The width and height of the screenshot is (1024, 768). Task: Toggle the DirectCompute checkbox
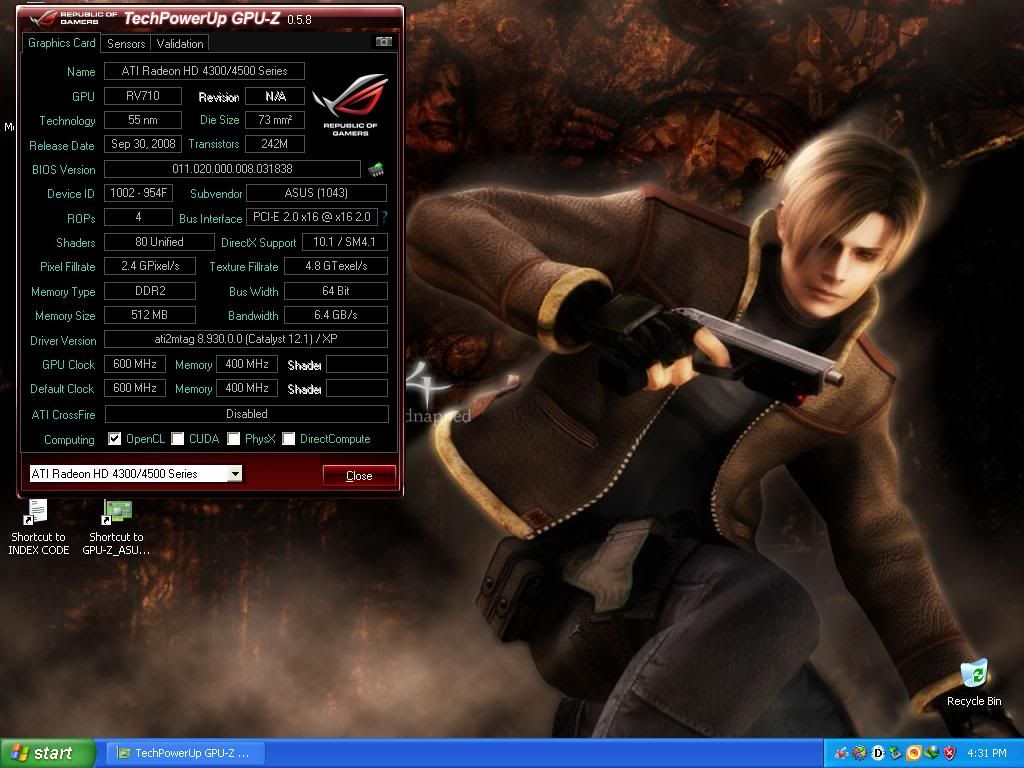click(289, 439)
